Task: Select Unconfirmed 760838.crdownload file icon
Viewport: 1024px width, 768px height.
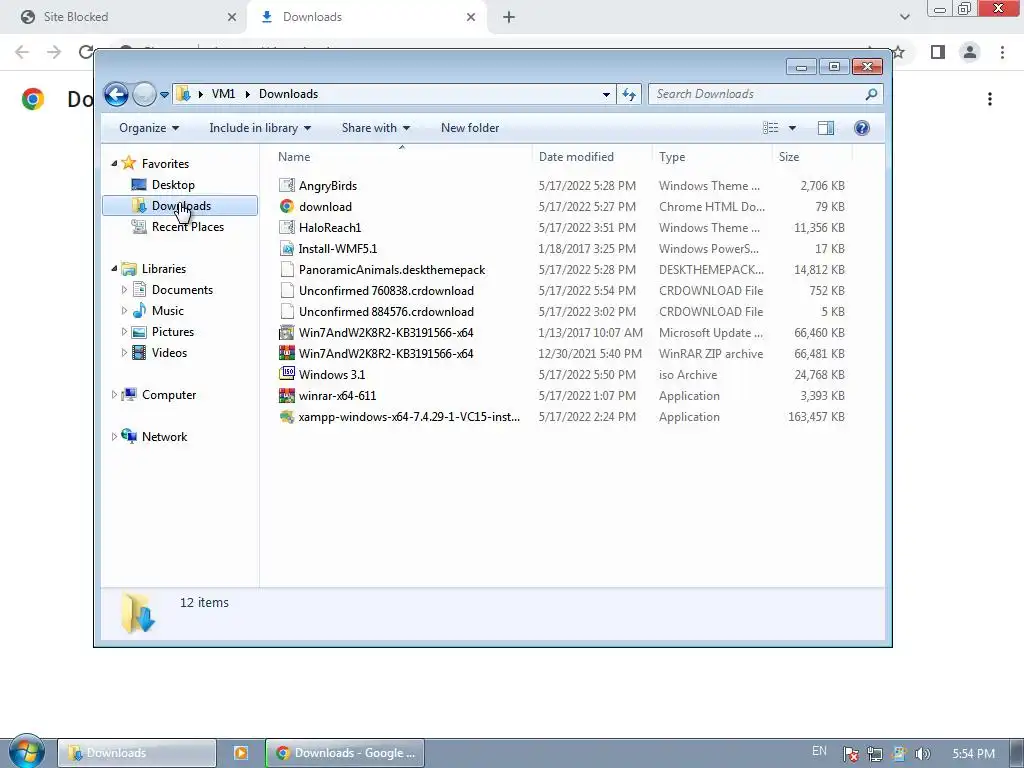Action: pyautogui.click(x=287, y=291)
